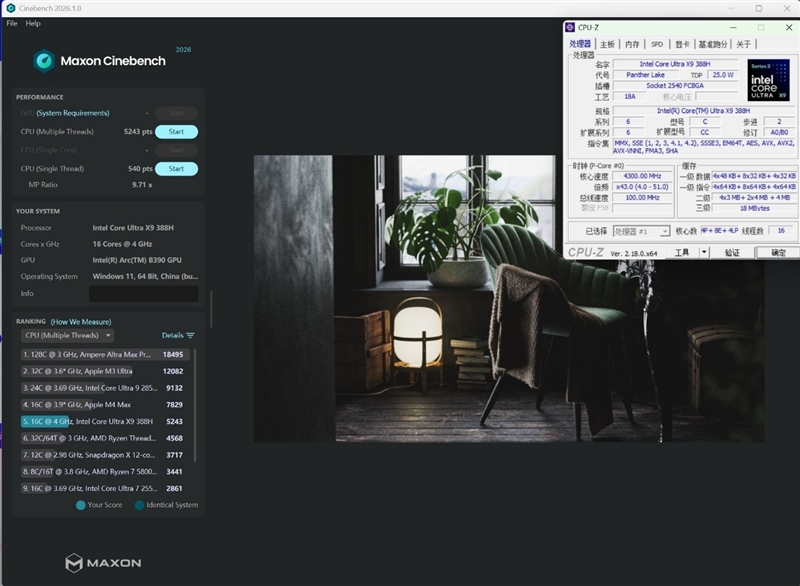Click the Info text field
The width and height of the screenshot is (800, 586).
142,294
